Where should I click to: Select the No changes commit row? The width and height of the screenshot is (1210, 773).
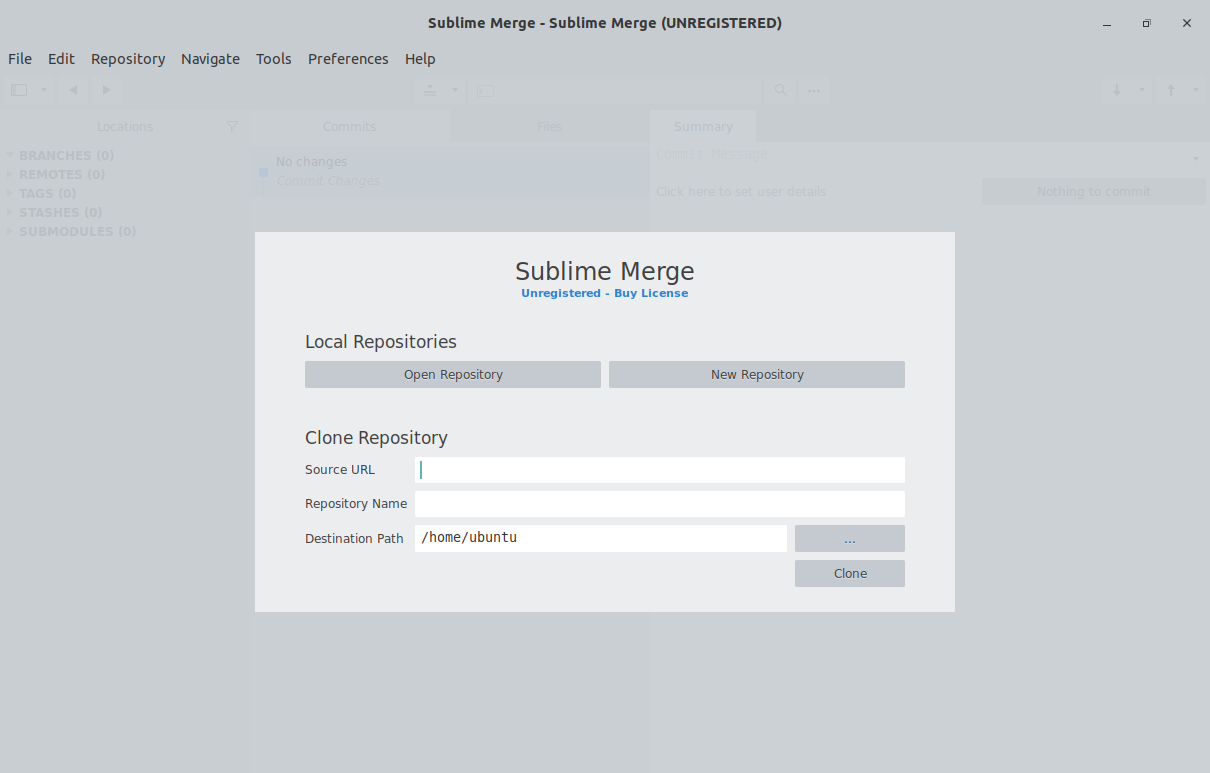pyautogui.click(x=448, y=171)
